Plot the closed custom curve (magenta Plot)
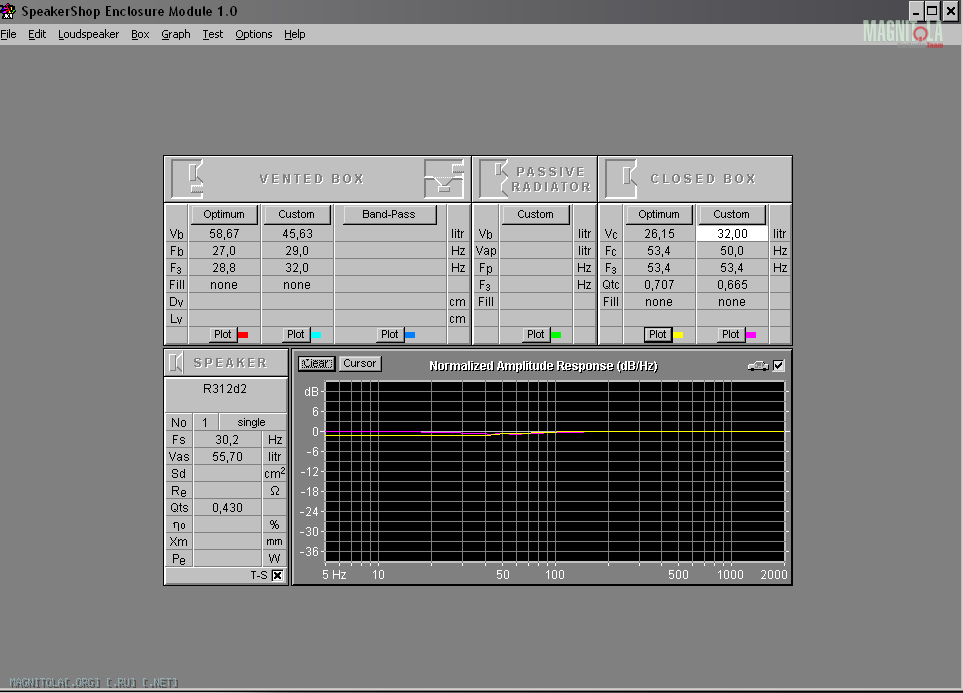The width and height of the screenshot is (963, 693). (731, 334)
